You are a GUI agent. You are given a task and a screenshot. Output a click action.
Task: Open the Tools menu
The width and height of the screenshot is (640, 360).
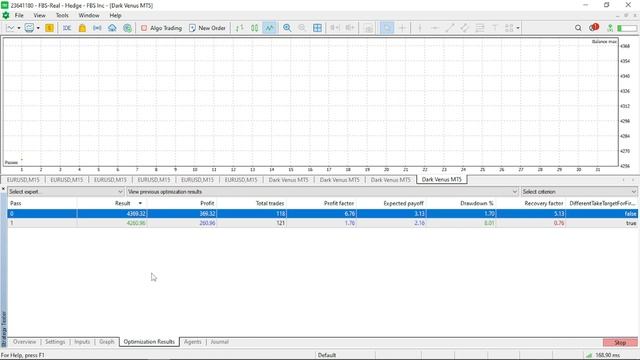tap(62, 15)
